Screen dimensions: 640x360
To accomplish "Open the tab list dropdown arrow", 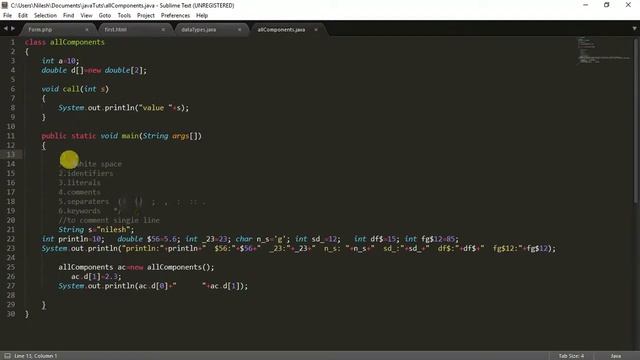I will [634, 29].
